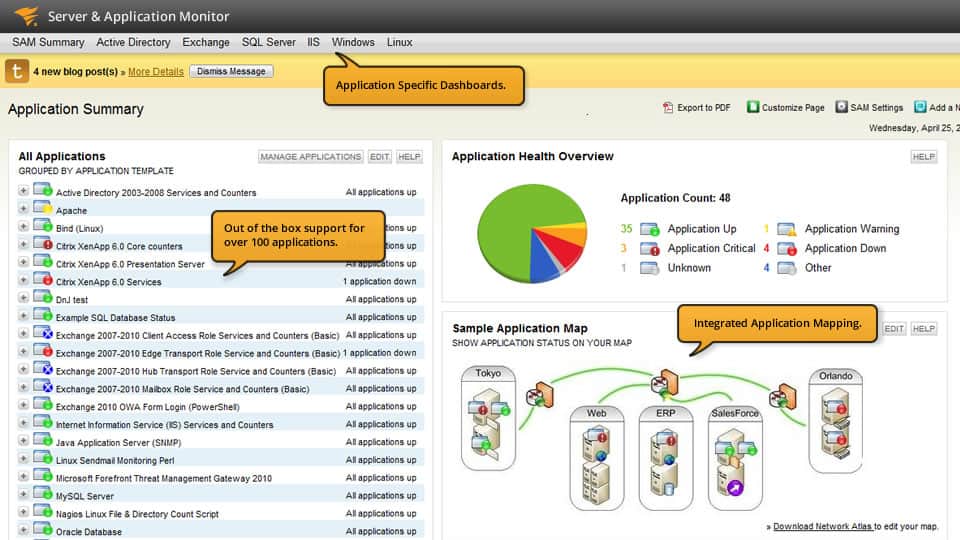
Task: Click the Orlando node on the map
Action: coord(835,420)
